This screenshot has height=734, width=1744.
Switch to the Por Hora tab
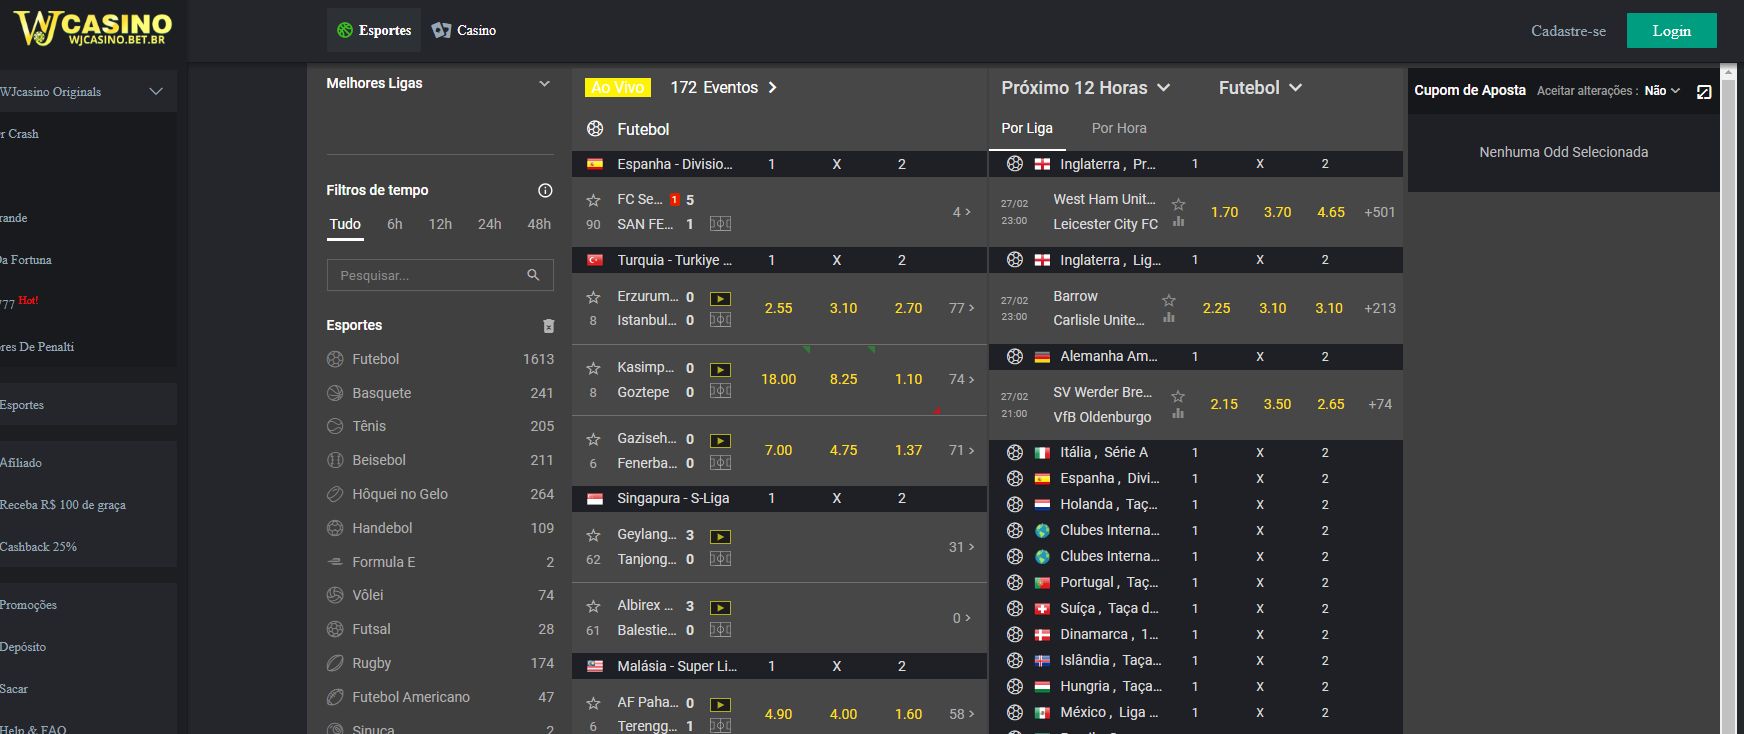(1119, 128)
